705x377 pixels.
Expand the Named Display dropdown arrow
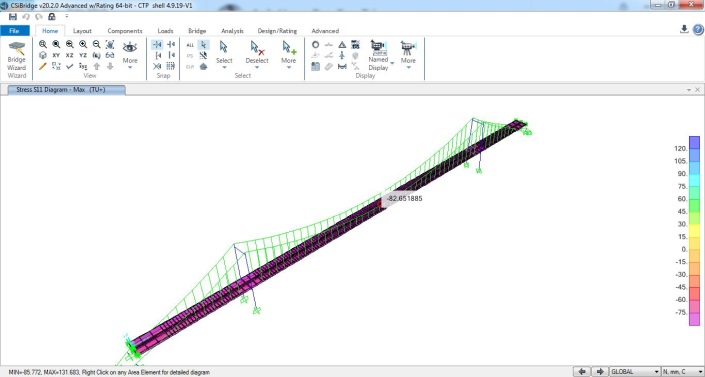tap(392, 63)
